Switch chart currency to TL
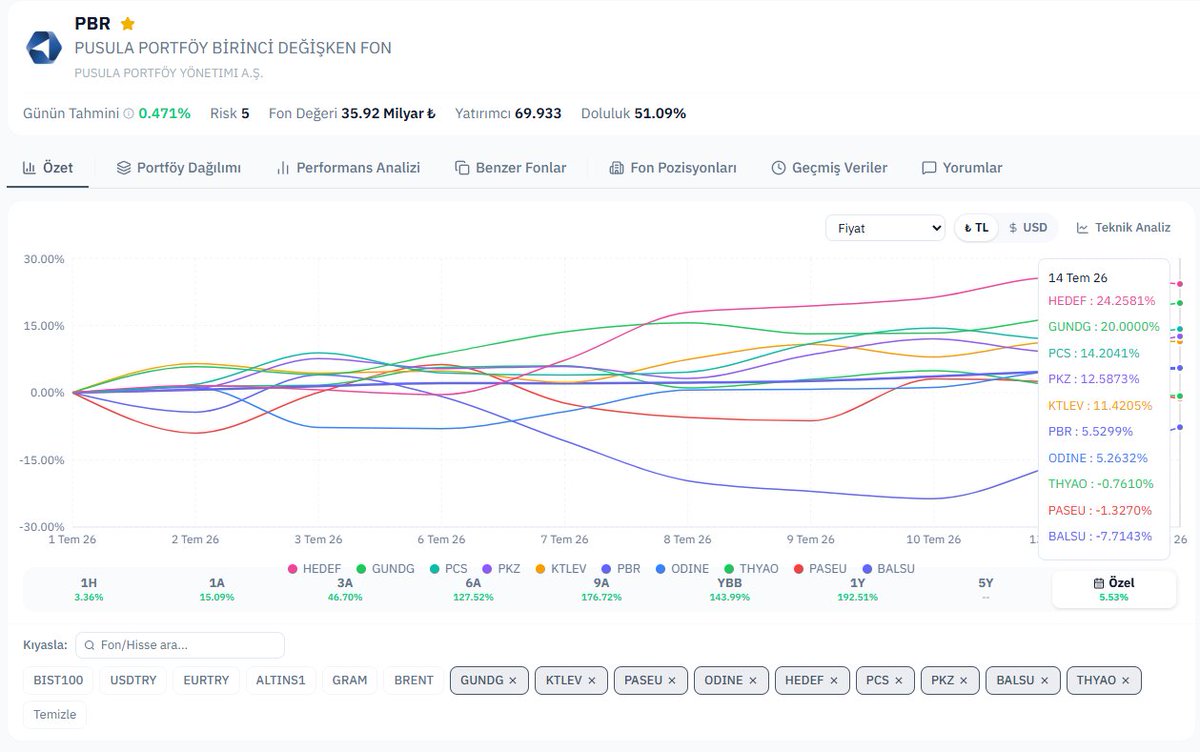 click(x=976, y=228)
